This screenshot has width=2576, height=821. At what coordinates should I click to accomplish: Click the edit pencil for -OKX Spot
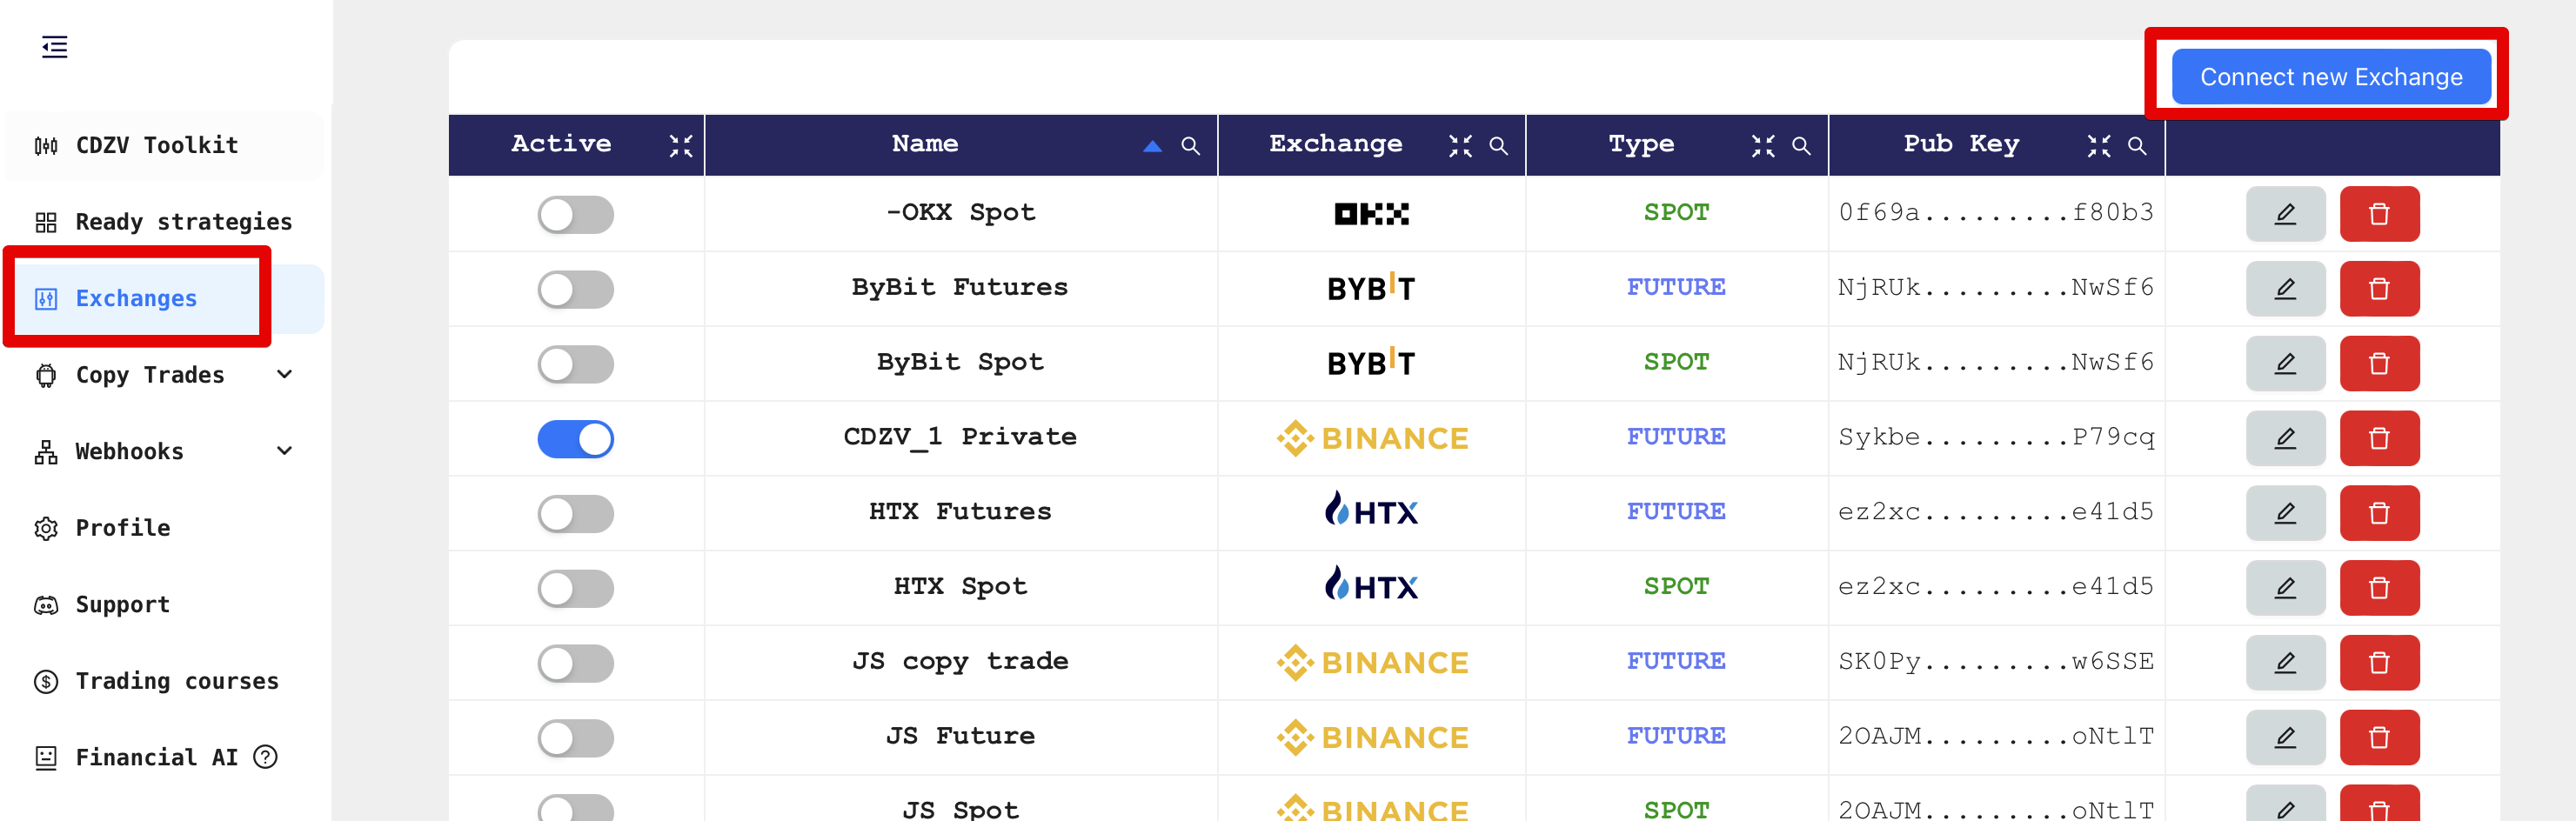click(x=2284, y=214)
